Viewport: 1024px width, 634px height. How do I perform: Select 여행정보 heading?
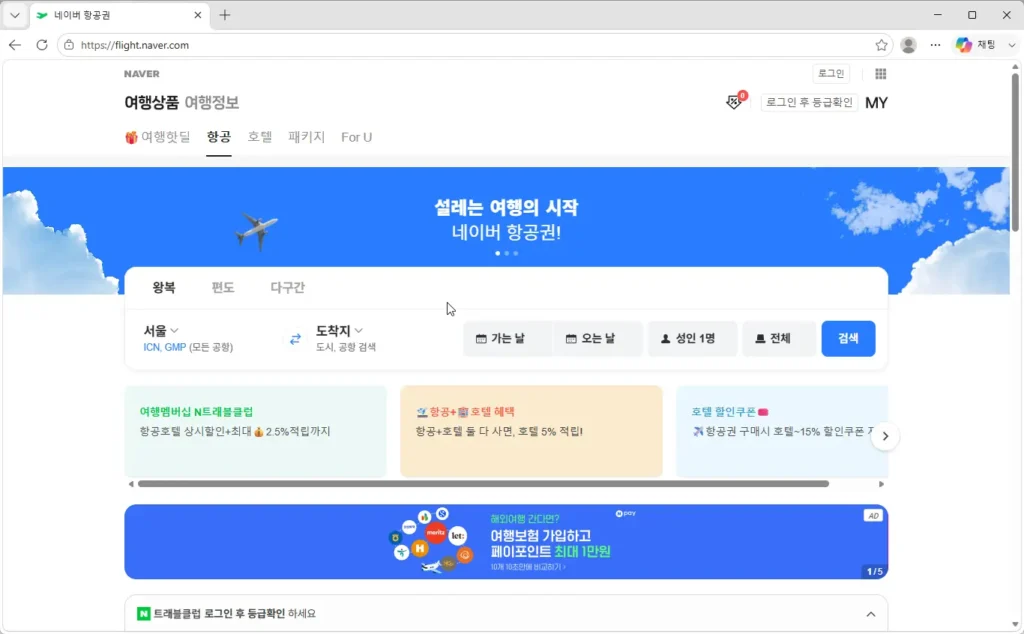tap(212, 103)
